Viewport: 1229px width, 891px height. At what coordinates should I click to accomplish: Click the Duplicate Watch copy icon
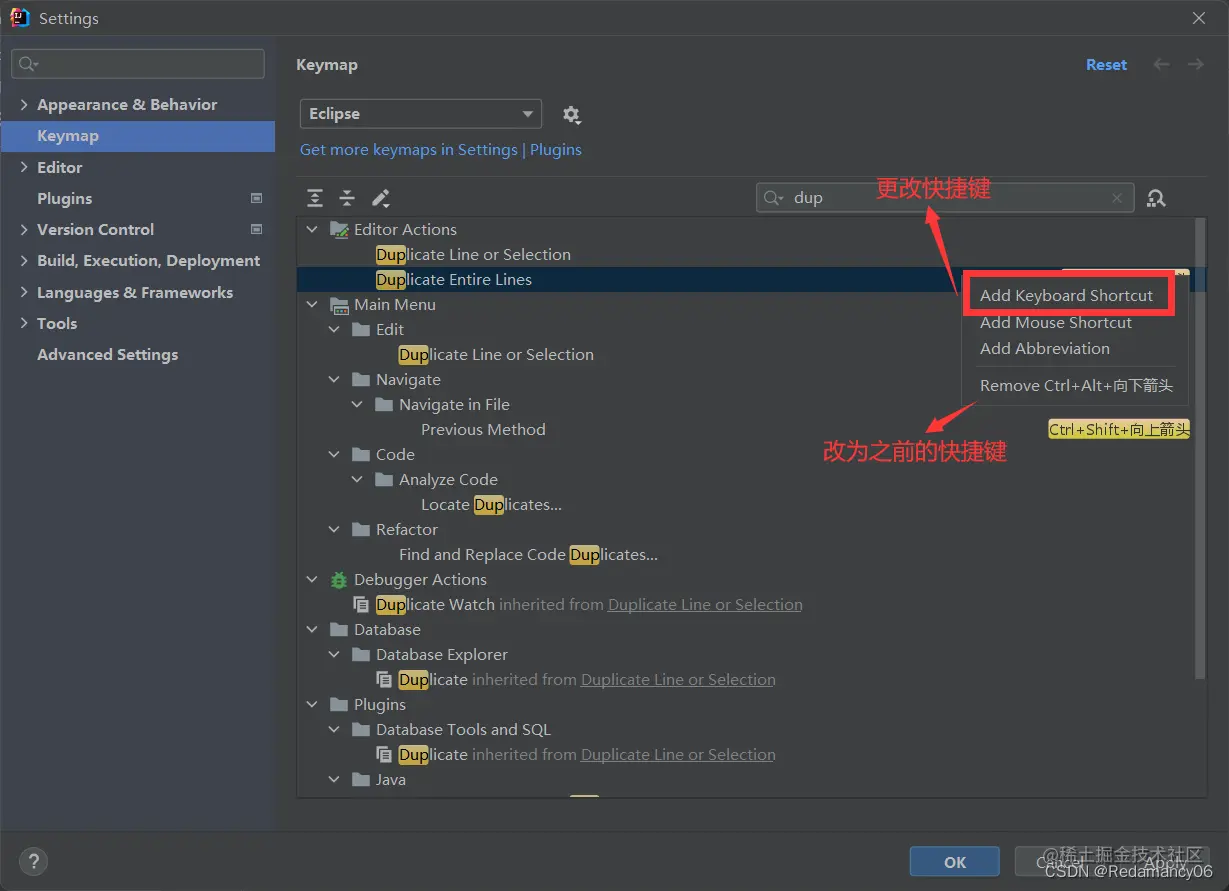coord(361,604)
